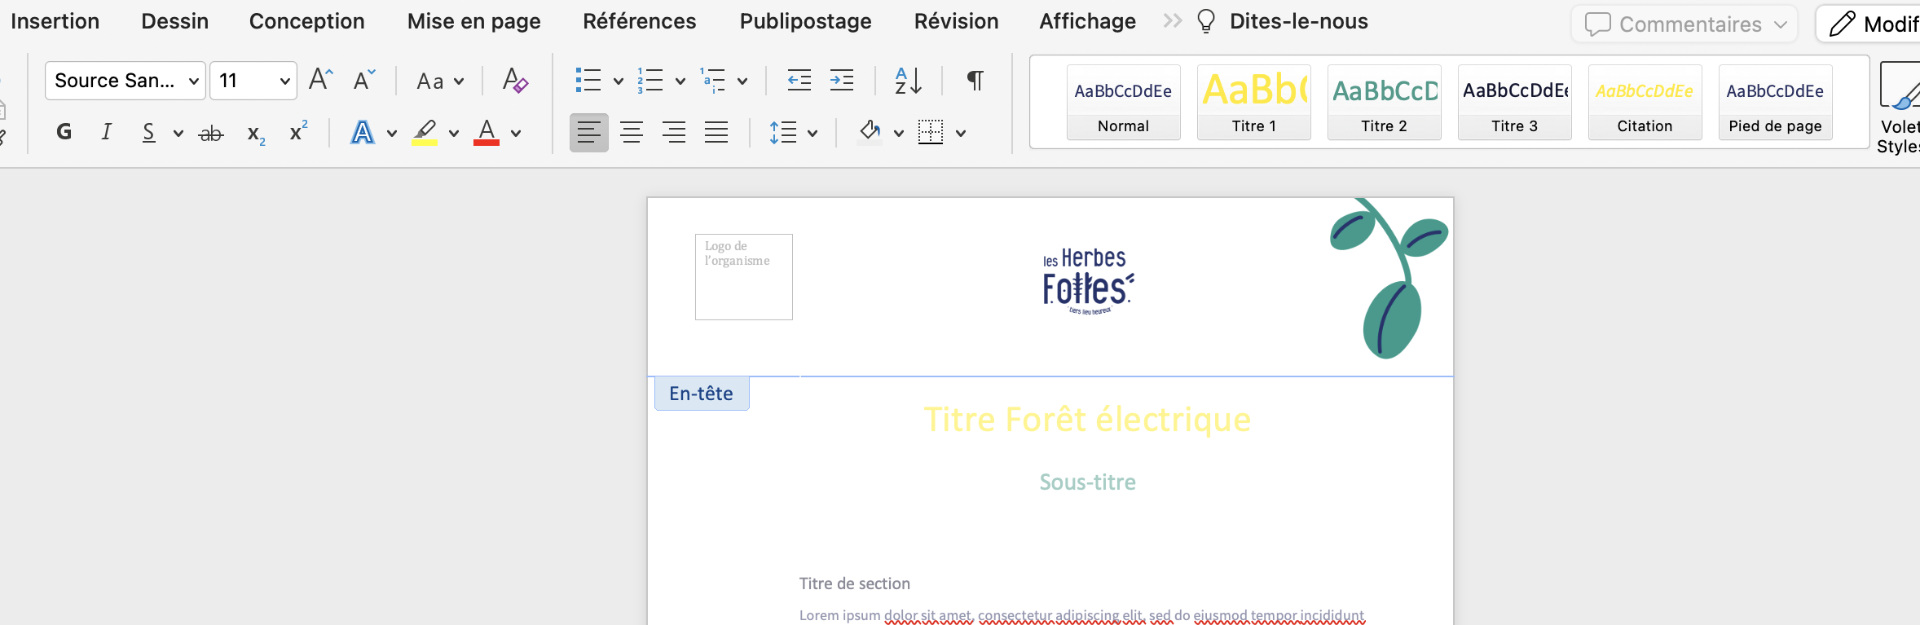Click the Commentaires button
The height and width of the screenshot is (625, 1920).
click(x=1684, y=24)
